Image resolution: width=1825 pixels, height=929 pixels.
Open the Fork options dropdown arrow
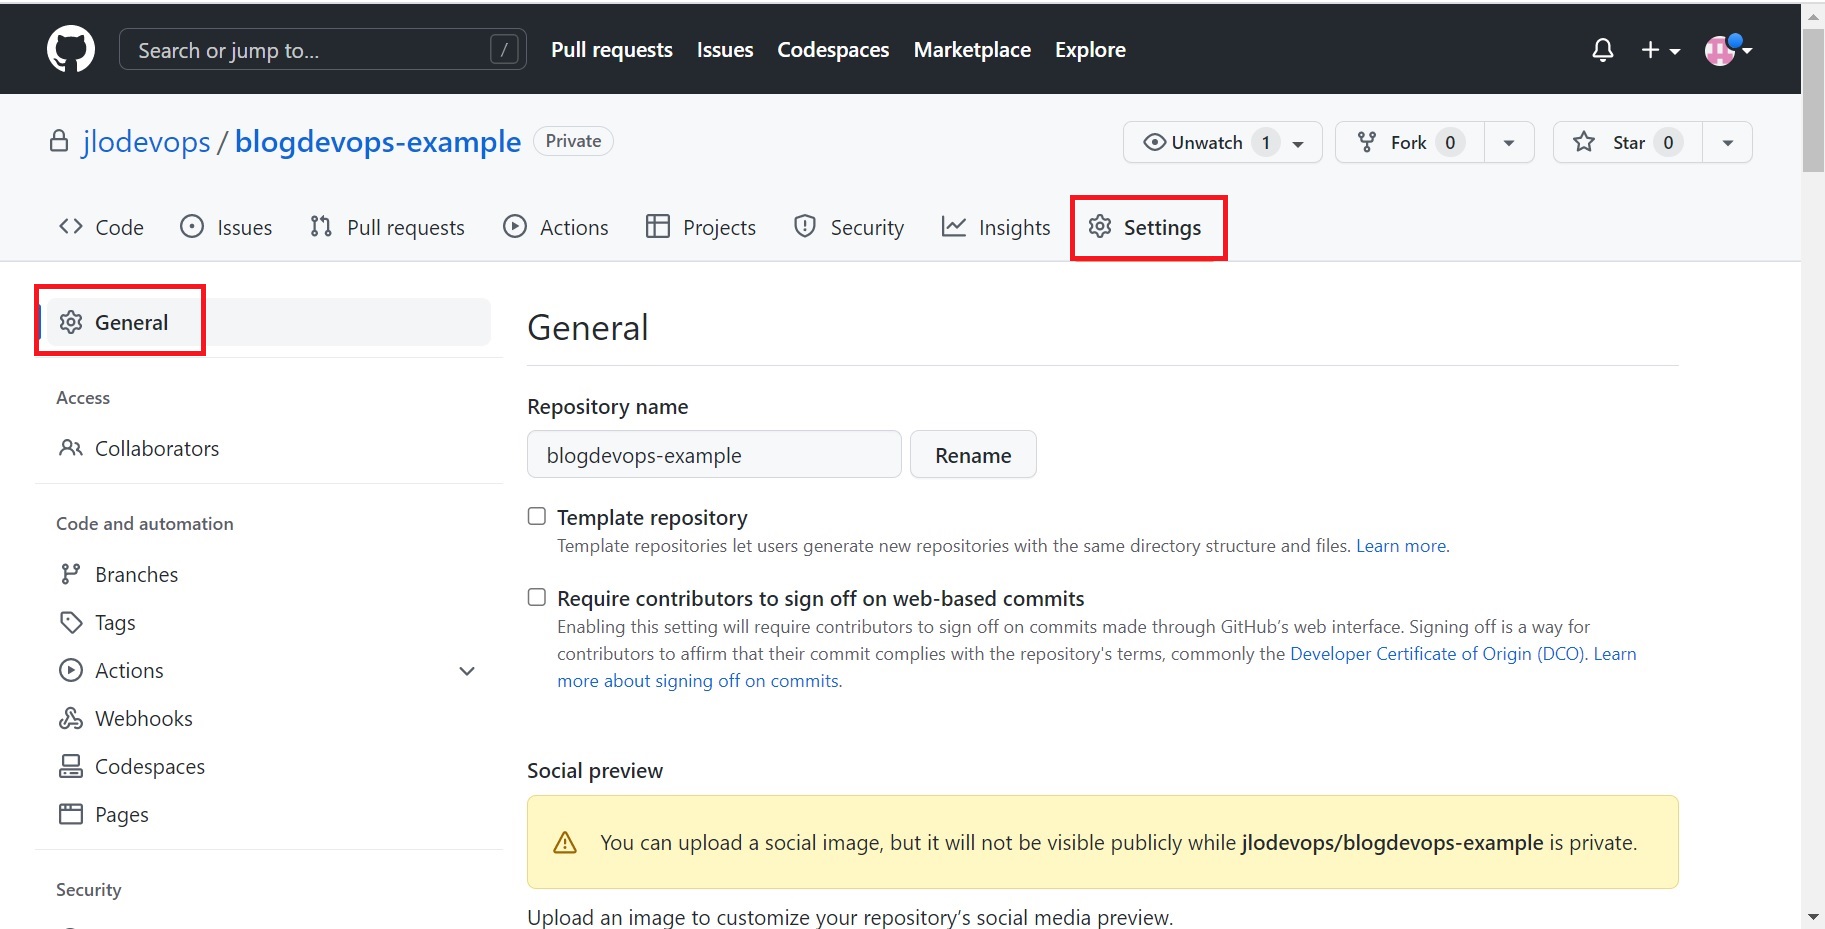1509,142
